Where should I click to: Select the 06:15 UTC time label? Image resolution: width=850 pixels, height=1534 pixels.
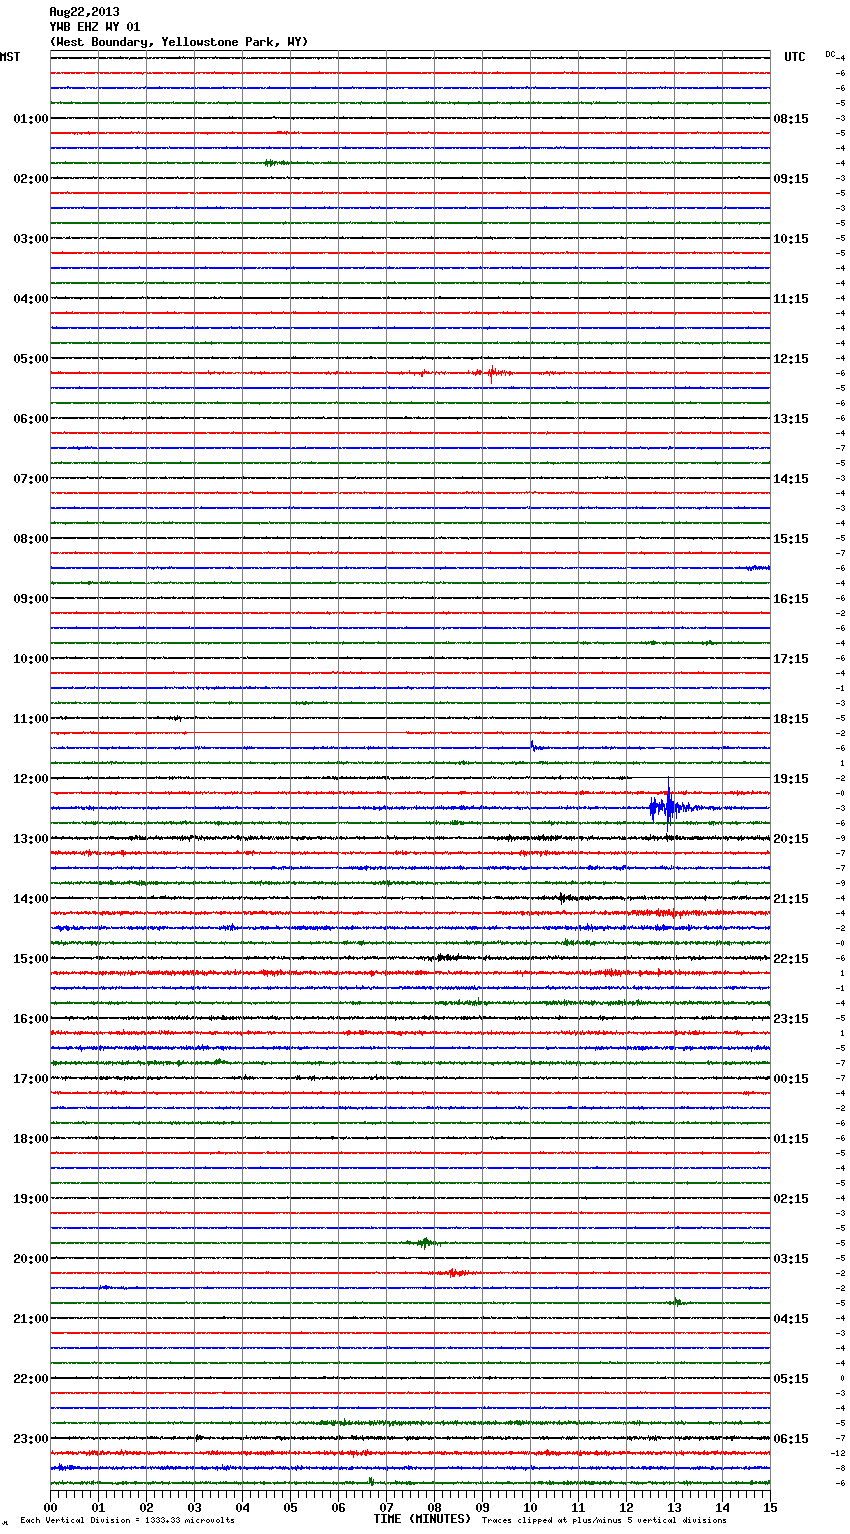click(790, 1438)
